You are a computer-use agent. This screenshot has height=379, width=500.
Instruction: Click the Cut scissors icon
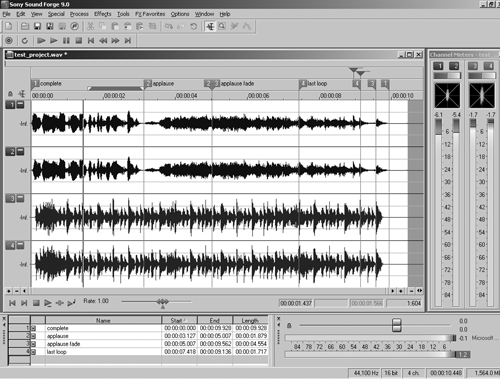pos(90,26)
